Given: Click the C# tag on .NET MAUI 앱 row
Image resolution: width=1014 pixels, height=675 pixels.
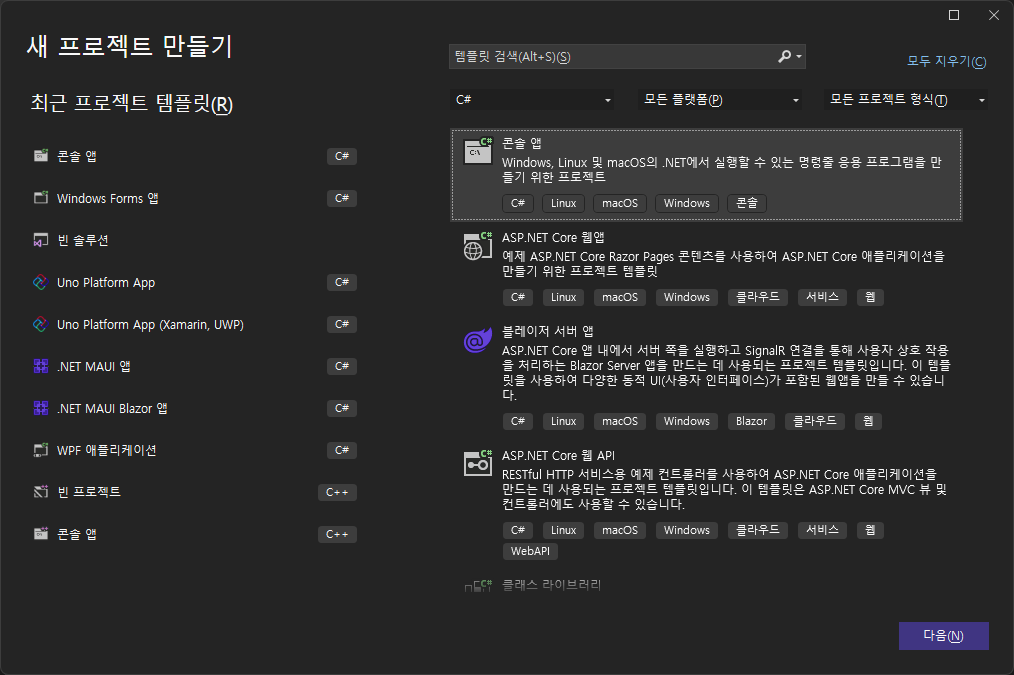Looking at the screenshot, I should (x=341, y=366).
